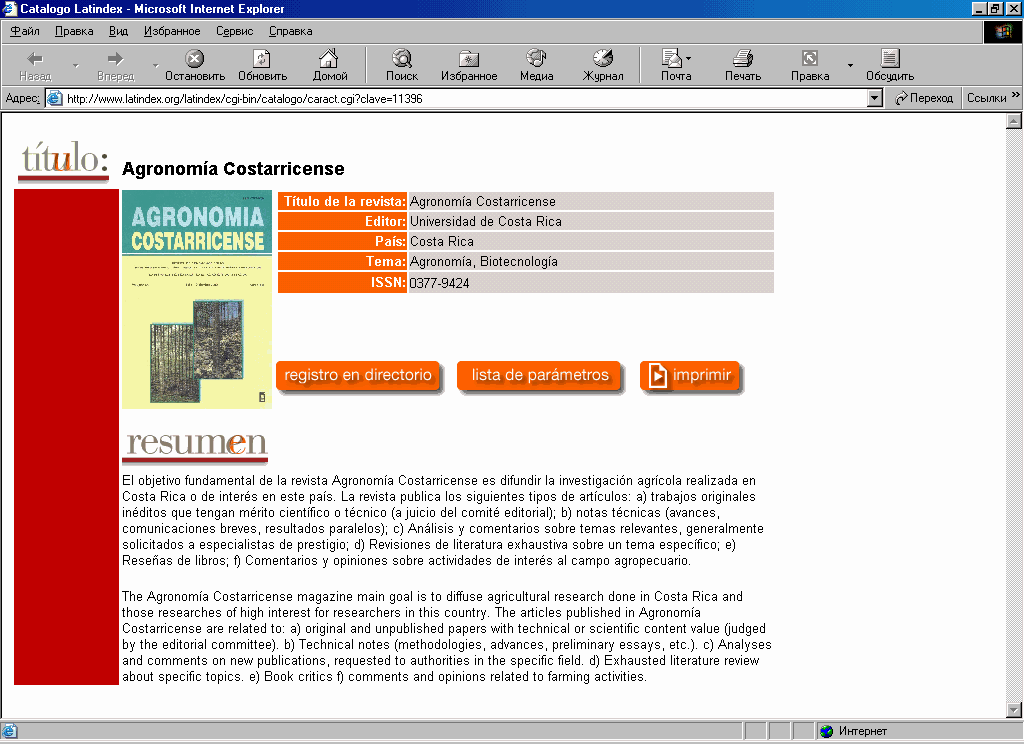Image resolution: width=1024 pixels, height=744 pixels.
Task: Open the Media (Медиа) toolbar icon
Action: coord(536,60)
